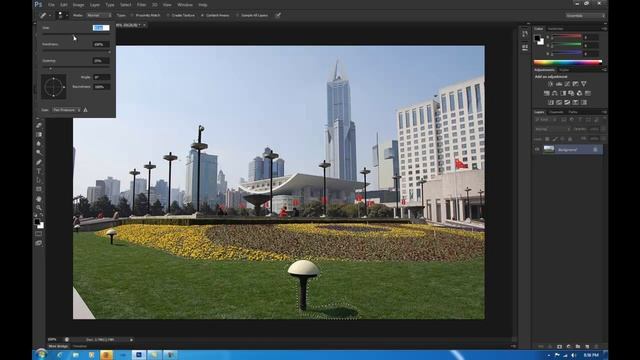Screen dimensions: 640x360
Task: Click the brush Size slider
Action: click(x=76, y=35)
